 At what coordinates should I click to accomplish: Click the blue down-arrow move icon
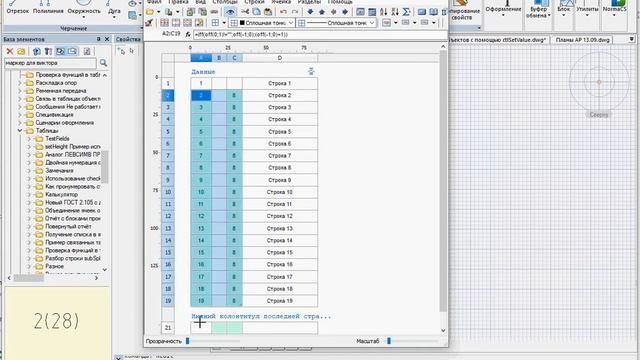point(310,12)
